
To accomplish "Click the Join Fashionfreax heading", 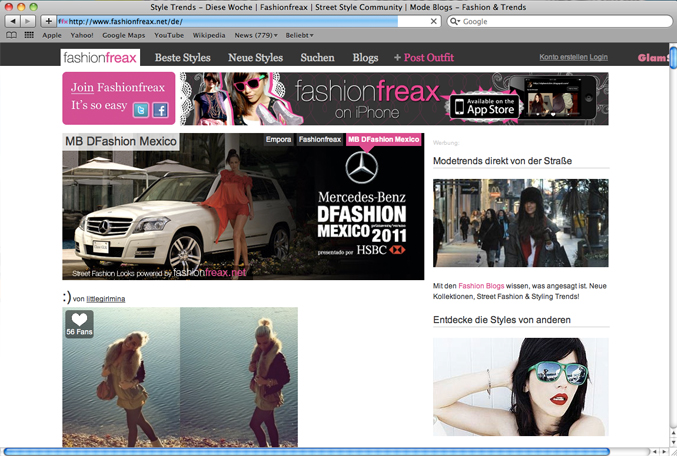I will (x=118, y=88).
